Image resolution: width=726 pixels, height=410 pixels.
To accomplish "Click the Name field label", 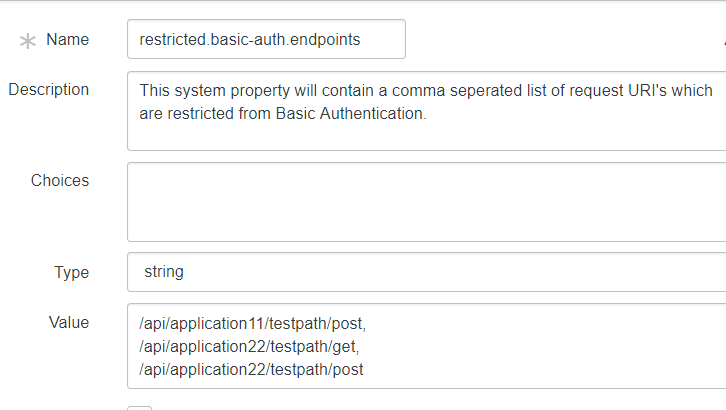I will pyautogui.click(x=68, y=40).
